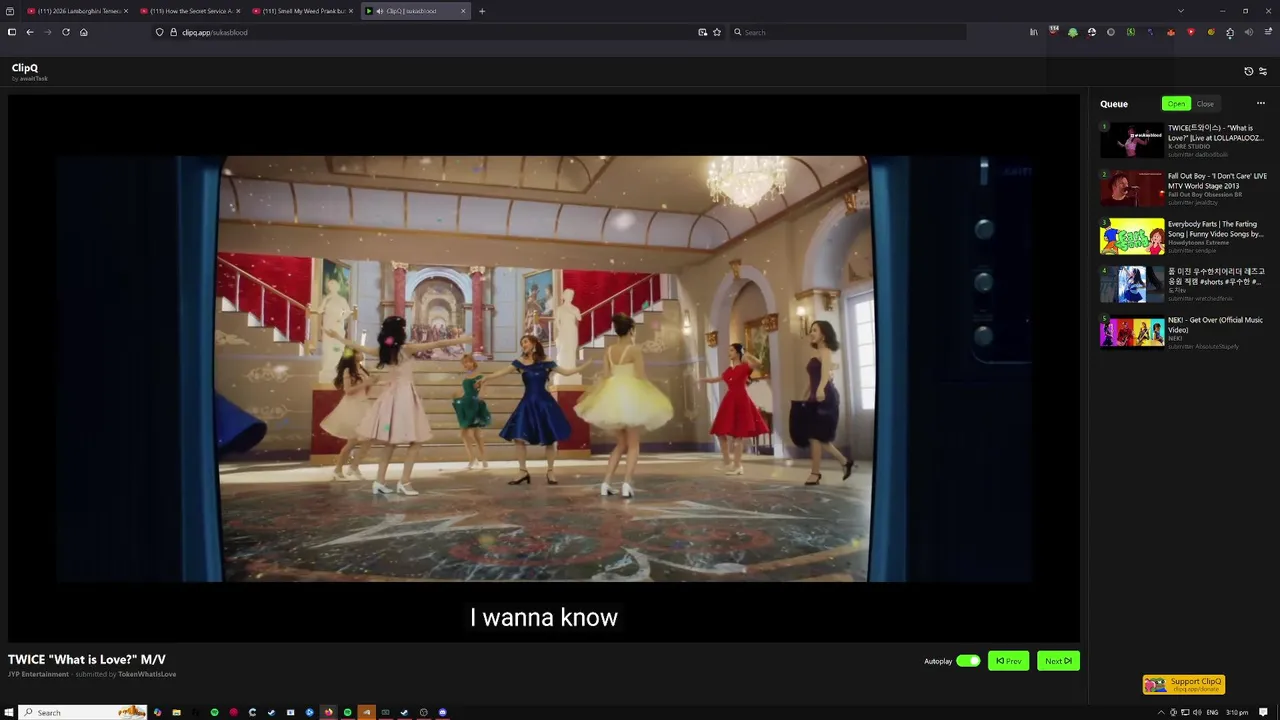Screen dimensions: 1280x720
Task: Click the taskbar clock showing 3:10 pm
Action: coord(1237,712)
